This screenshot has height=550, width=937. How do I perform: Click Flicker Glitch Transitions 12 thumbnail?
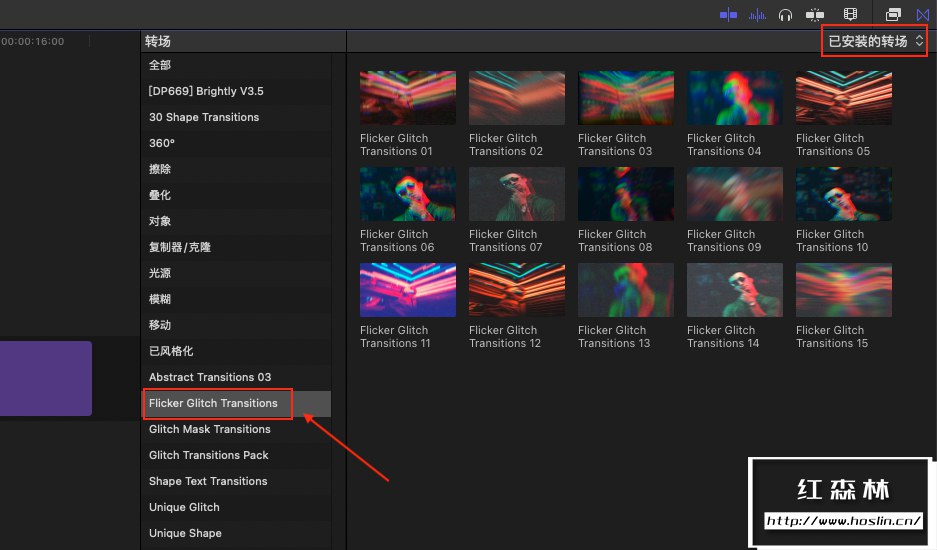coord(517,290)
